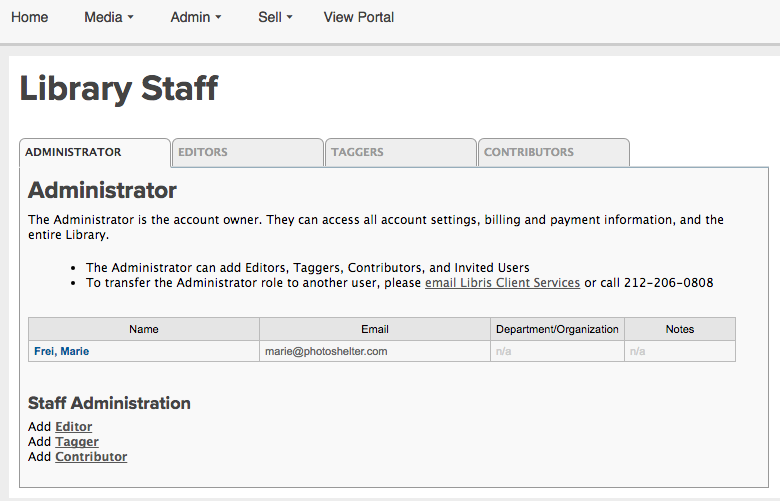Click the Add Contributor link
Screen dimensions: 780x501
[x=91, y=457]
